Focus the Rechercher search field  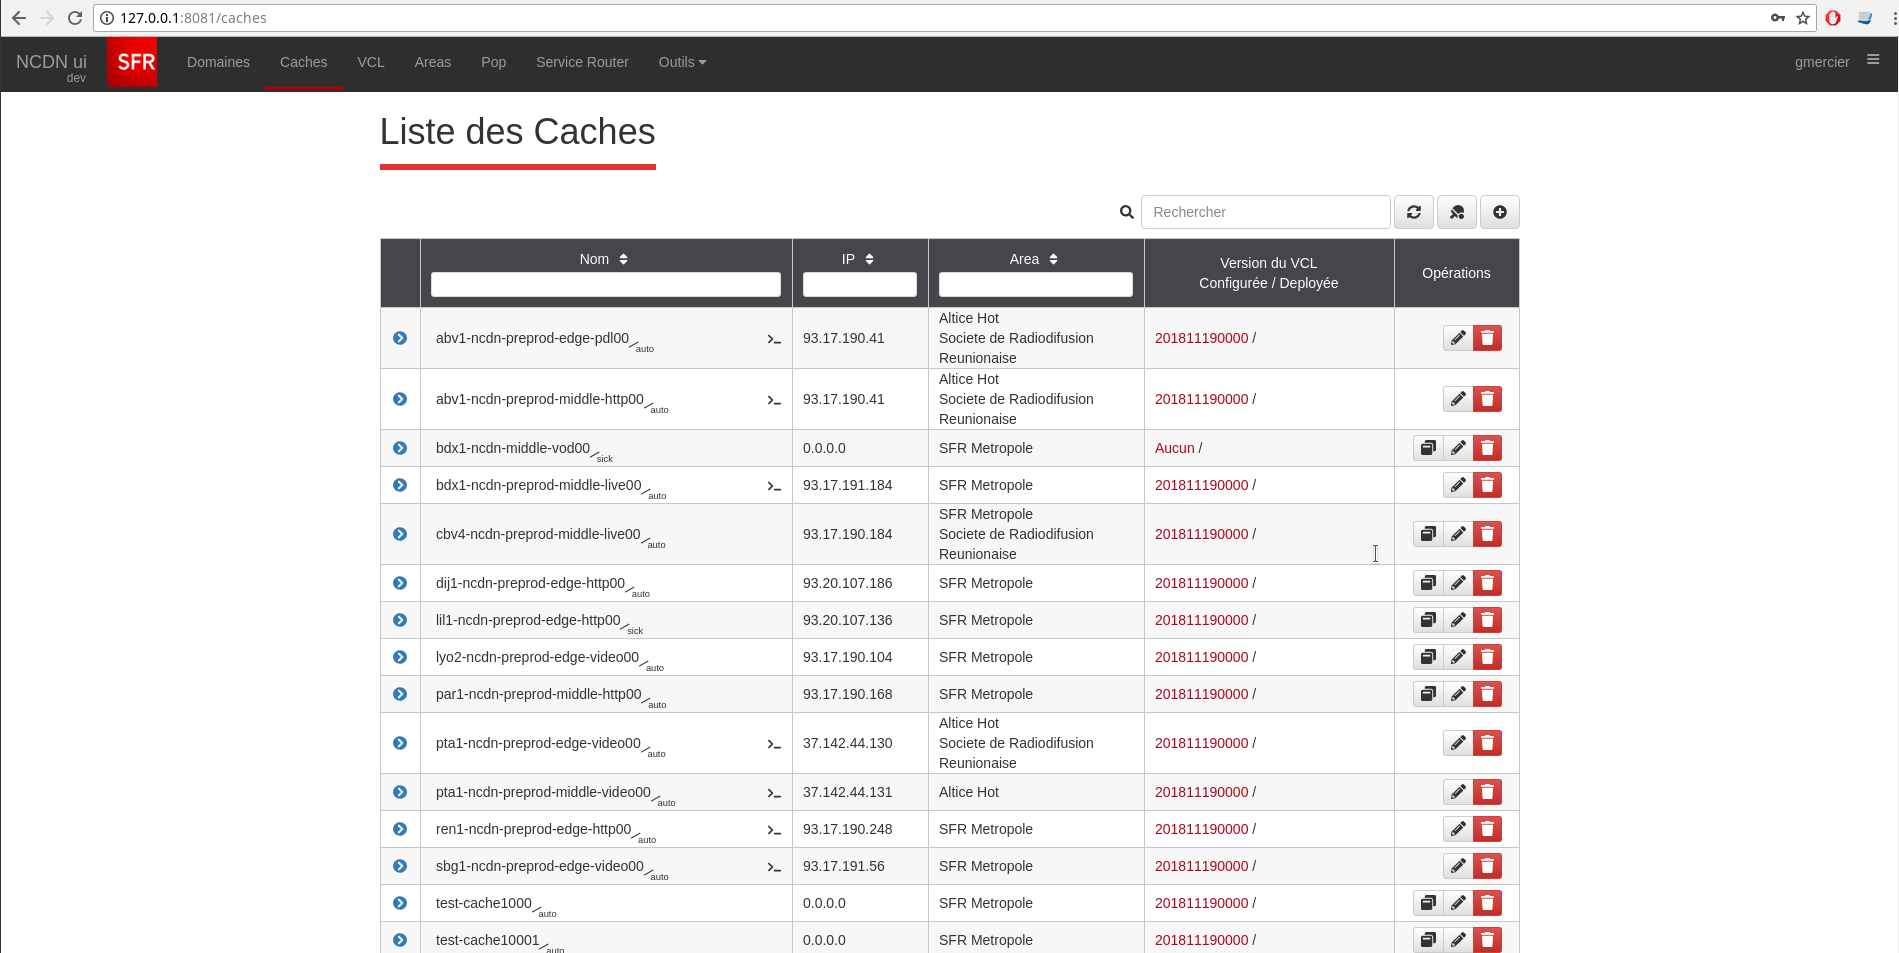1265,212
